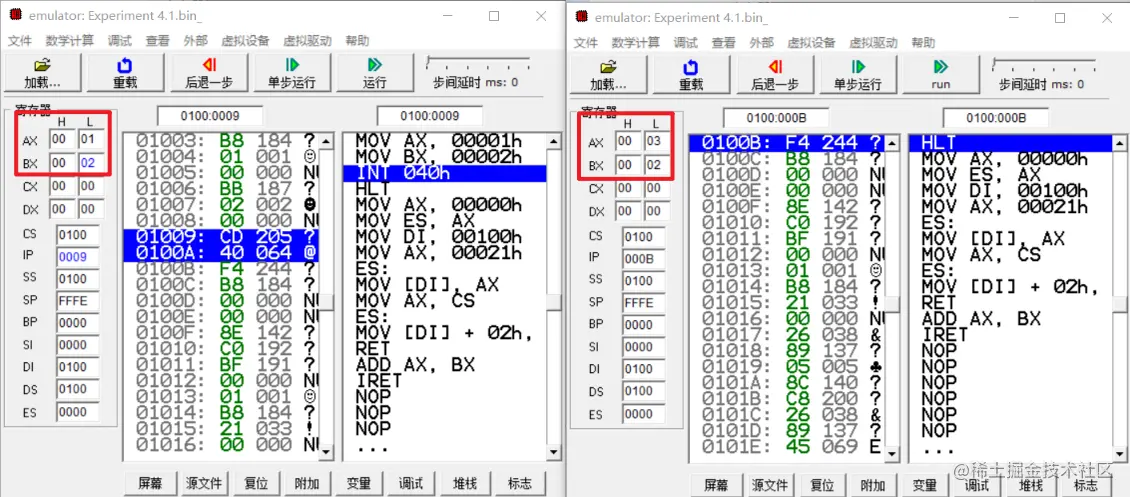The image size is (1130, 497).
Task: Select highlighted HLT line in right disassembly
Action: 1010,143
